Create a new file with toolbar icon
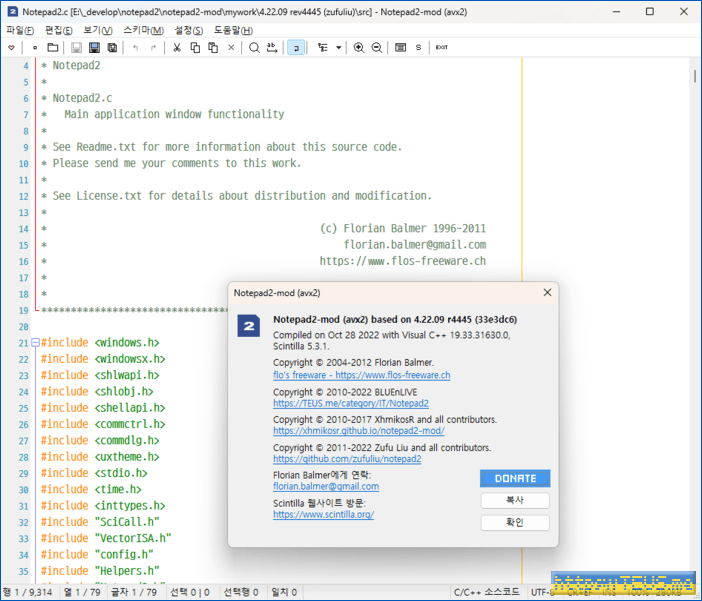 (x=35, y=47)
